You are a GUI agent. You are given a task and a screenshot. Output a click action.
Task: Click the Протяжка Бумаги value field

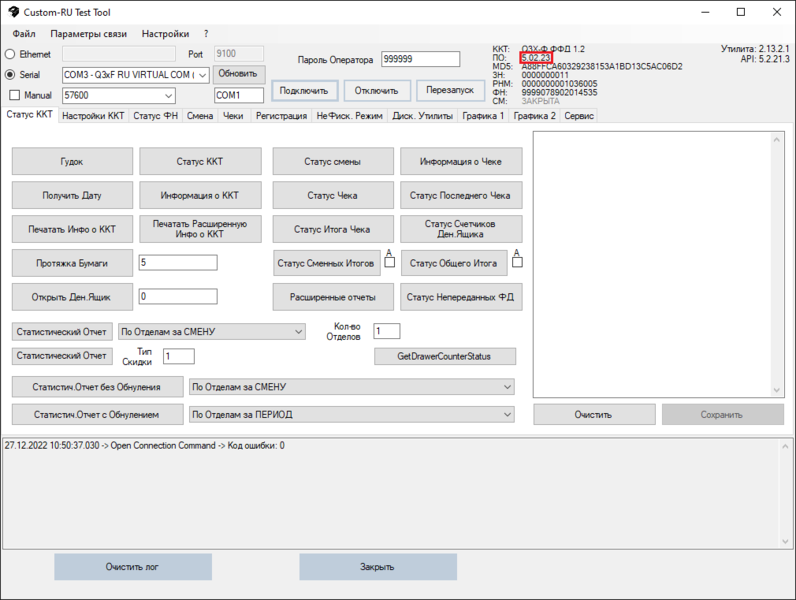178,263
